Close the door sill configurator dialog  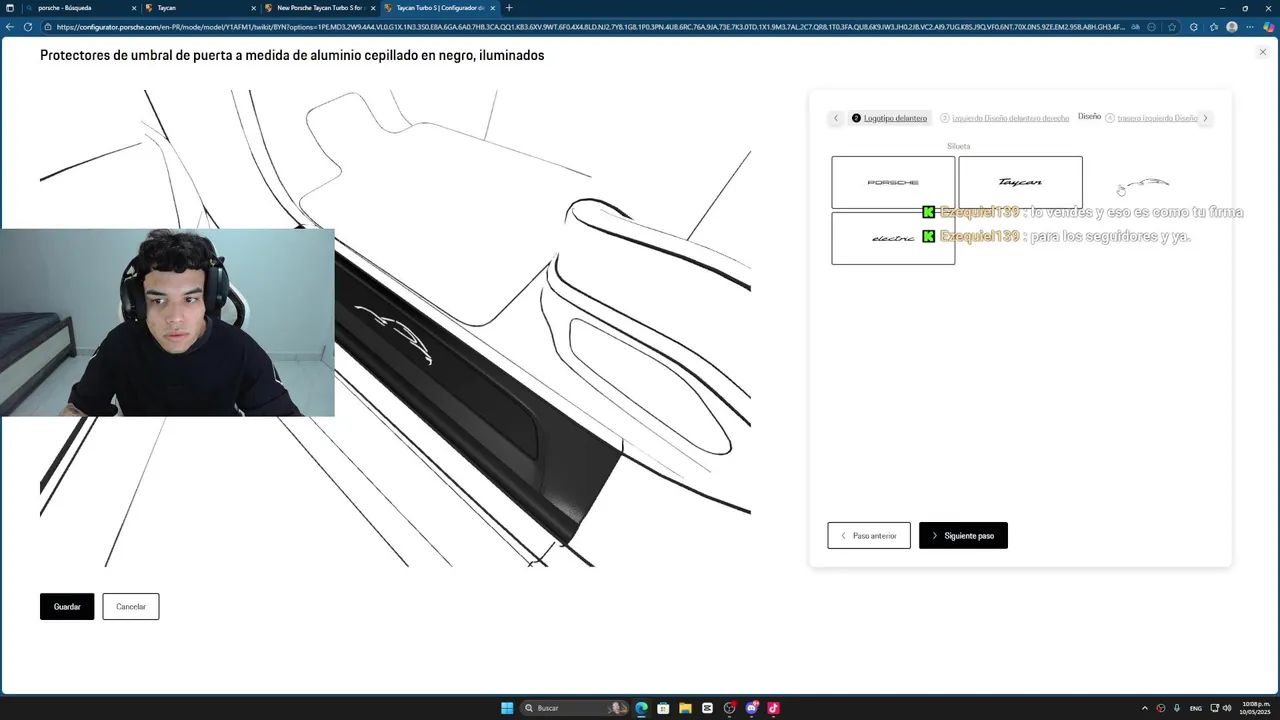coord(1262,52)
